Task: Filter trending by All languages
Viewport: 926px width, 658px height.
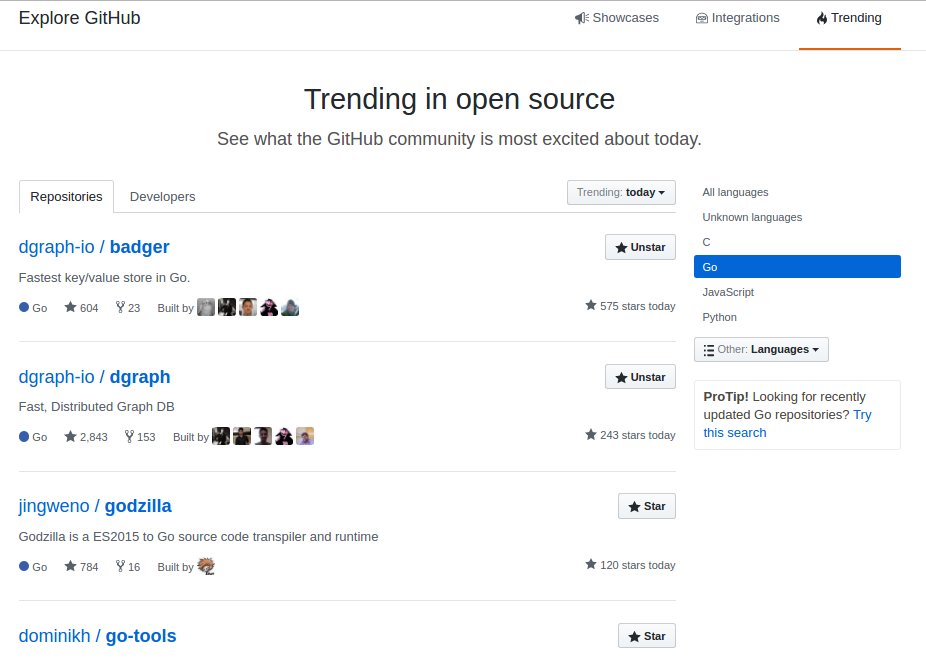Action: (x=735, y=193)
